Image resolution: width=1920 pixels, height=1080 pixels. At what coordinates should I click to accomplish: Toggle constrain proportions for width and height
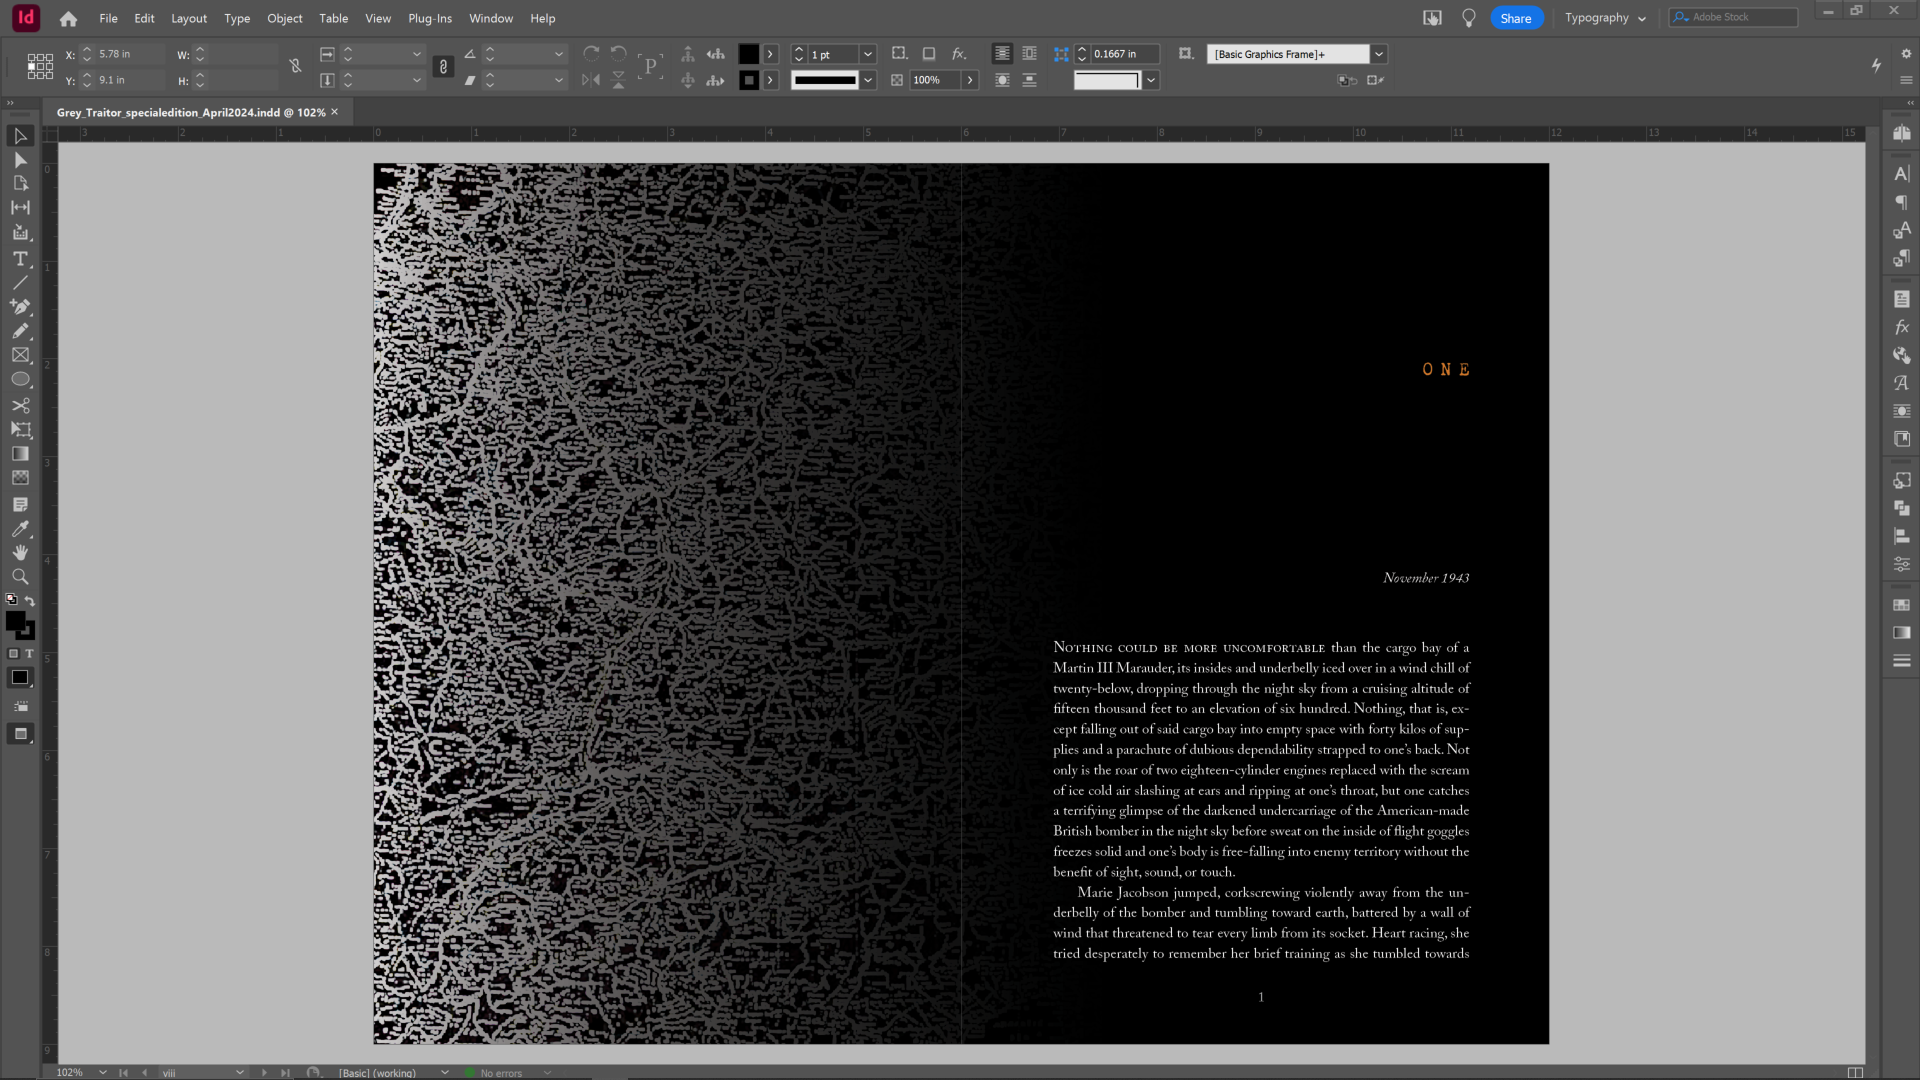[295, 66]
